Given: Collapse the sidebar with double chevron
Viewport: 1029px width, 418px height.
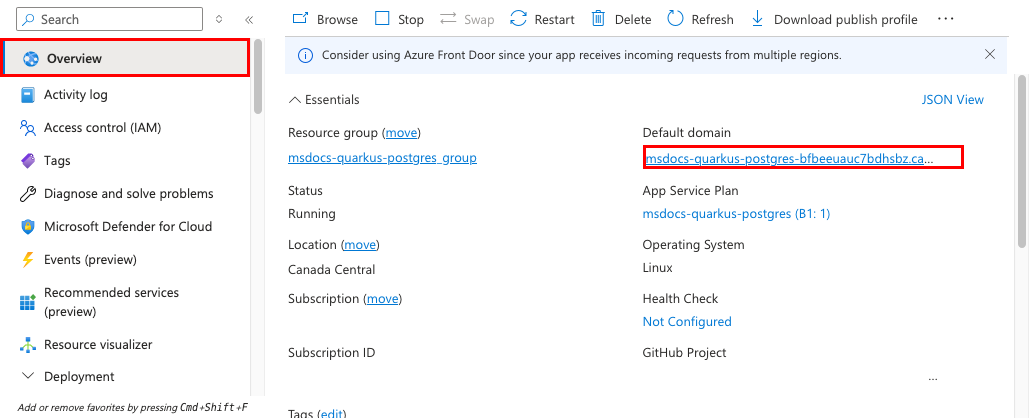Looking at the screenshot, I should click(x=249, y=20).
